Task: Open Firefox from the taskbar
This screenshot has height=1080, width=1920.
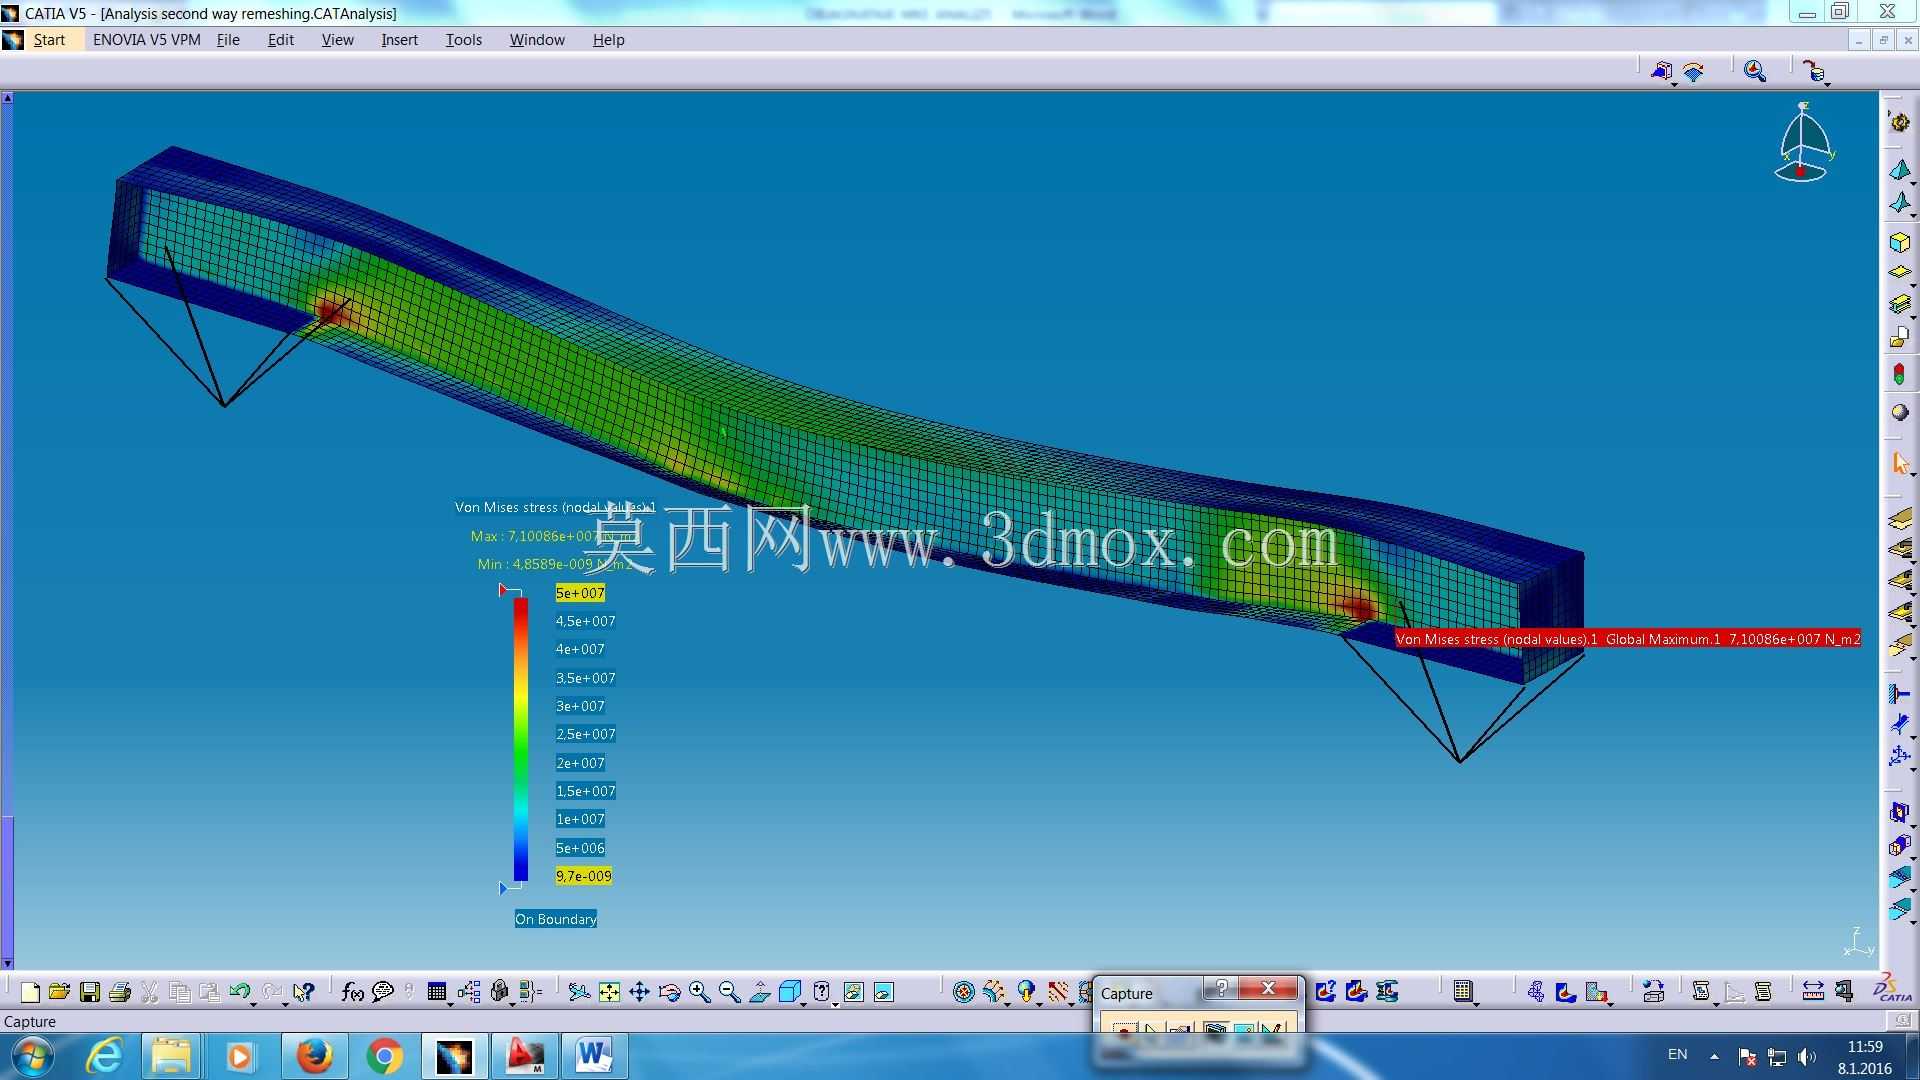Action: pos(314,1056)
